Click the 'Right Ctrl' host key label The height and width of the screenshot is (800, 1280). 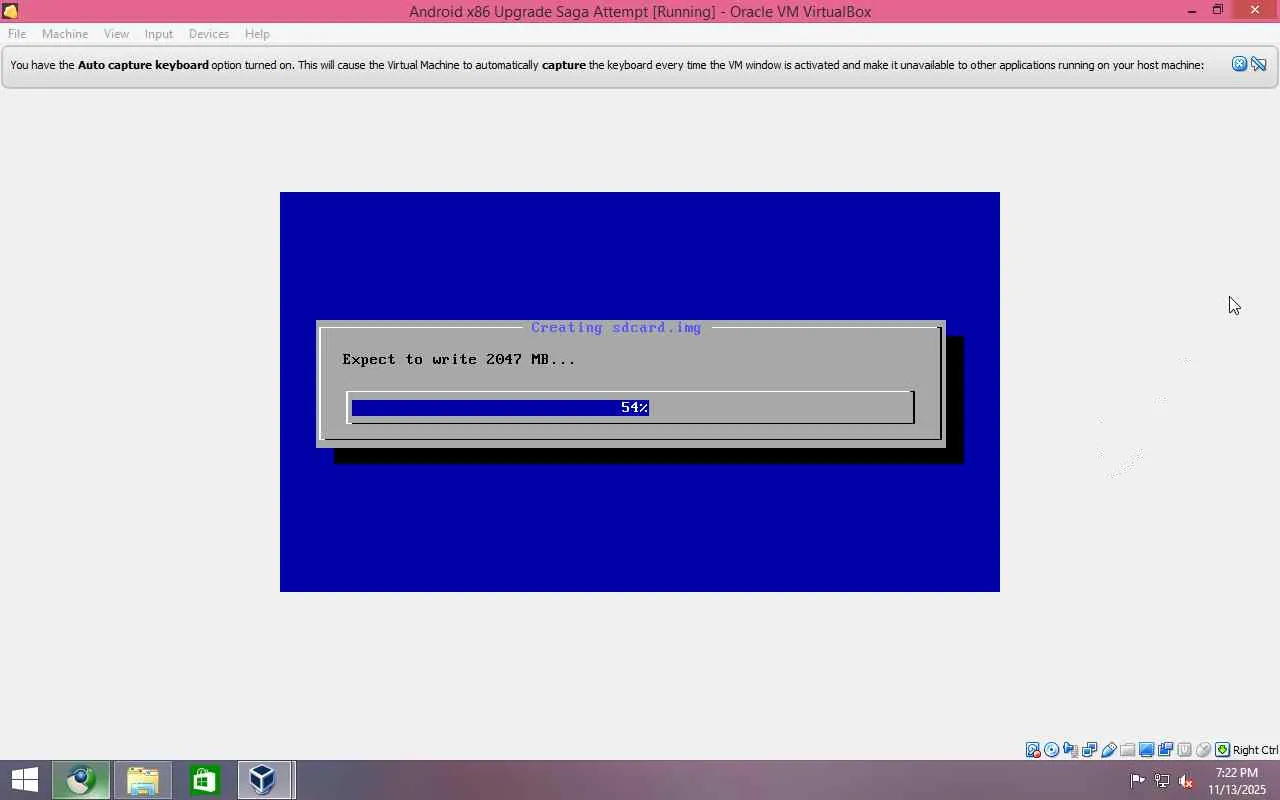point(1255,750)
